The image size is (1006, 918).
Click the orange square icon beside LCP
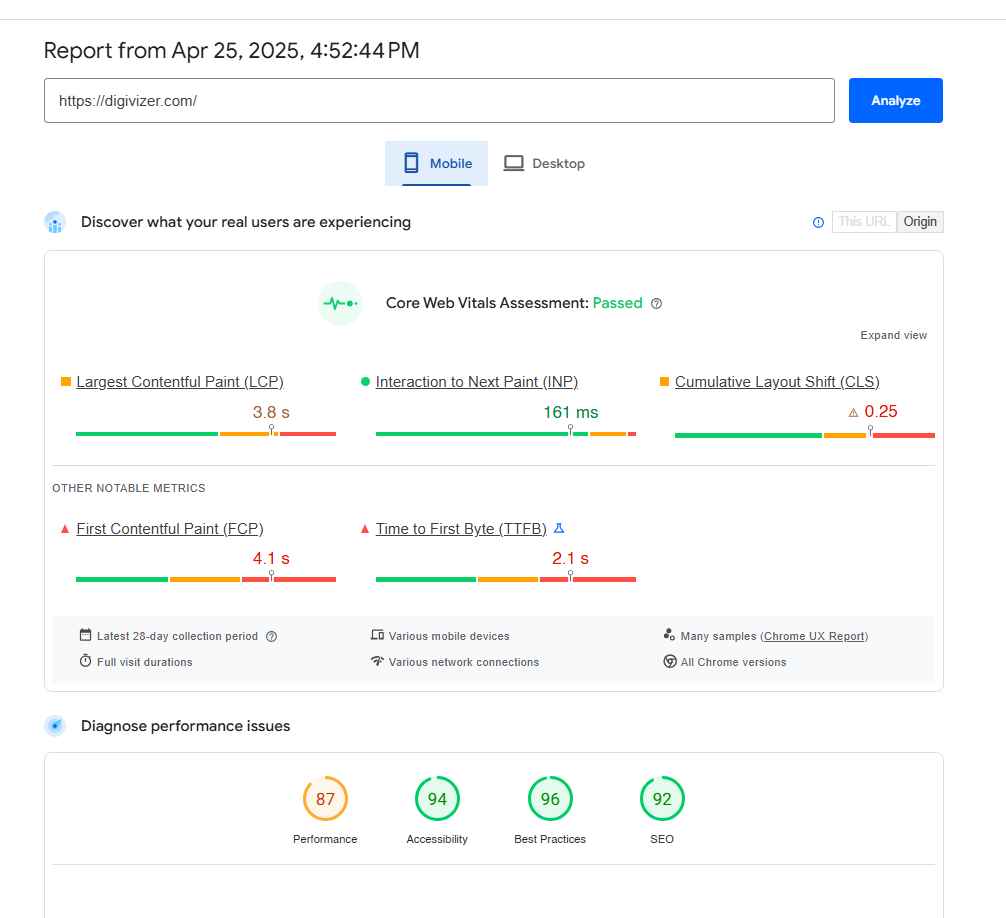[x=65, y=382]
